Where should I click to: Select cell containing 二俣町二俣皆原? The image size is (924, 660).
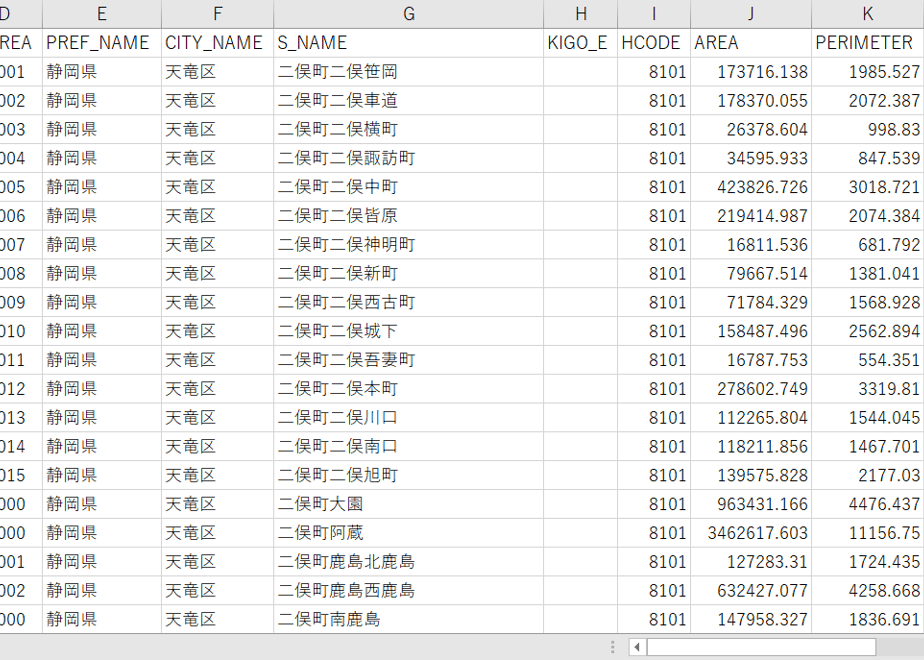coord(408,216)
